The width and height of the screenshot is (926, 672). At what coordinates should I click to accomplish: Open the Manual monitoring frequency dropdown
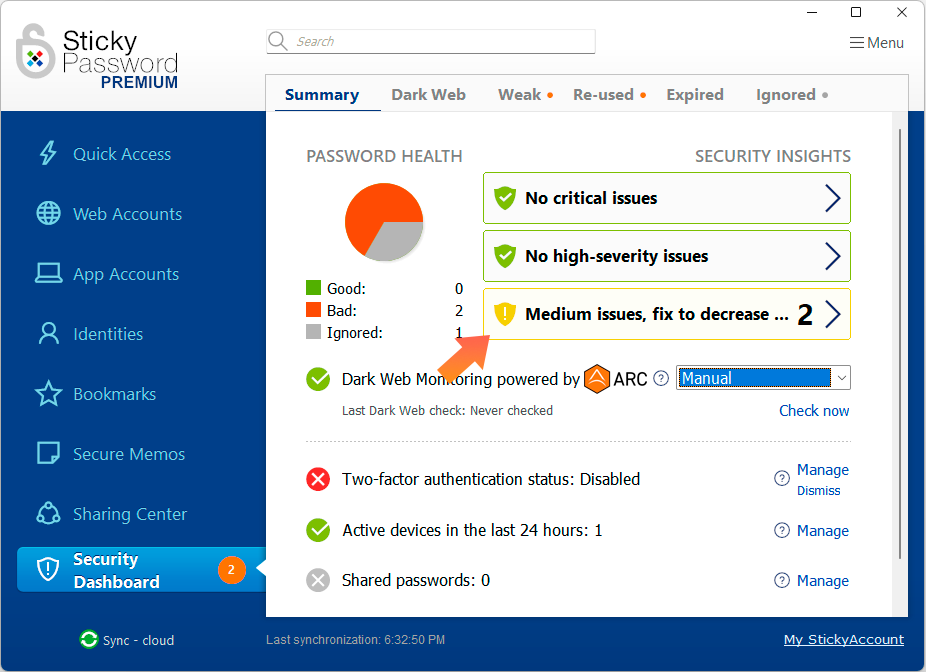[763, 378]
